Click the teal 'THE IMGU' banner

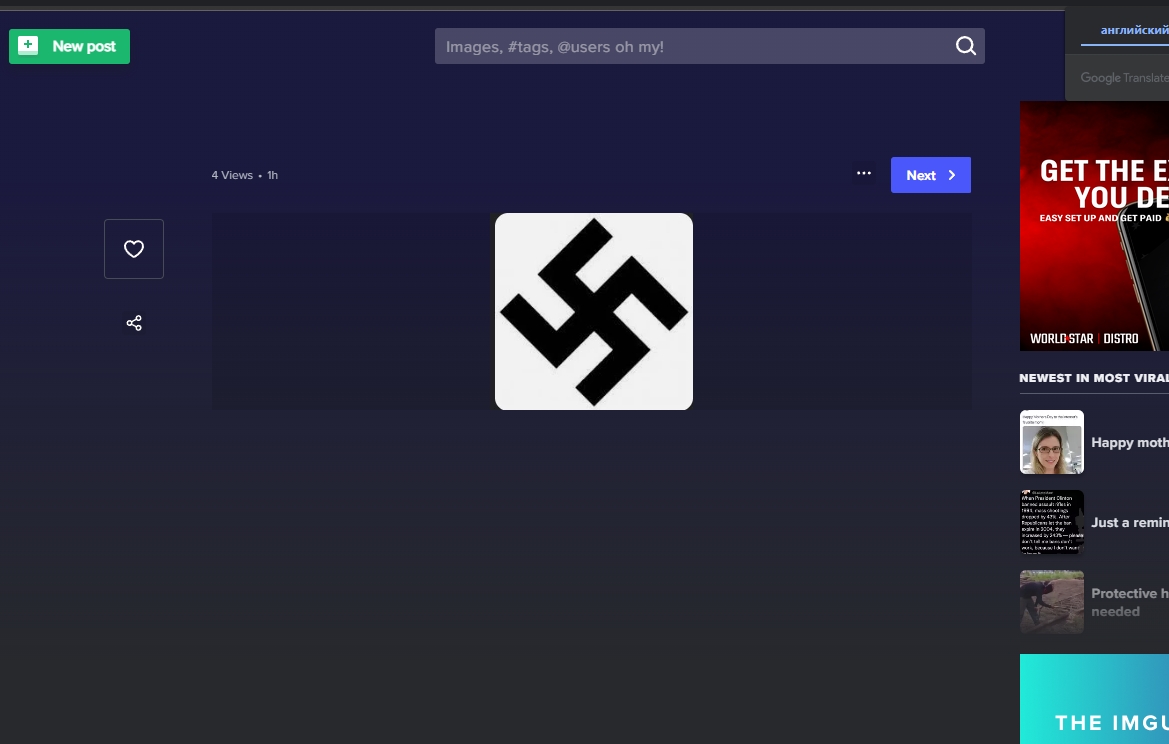coord(1094,700)
